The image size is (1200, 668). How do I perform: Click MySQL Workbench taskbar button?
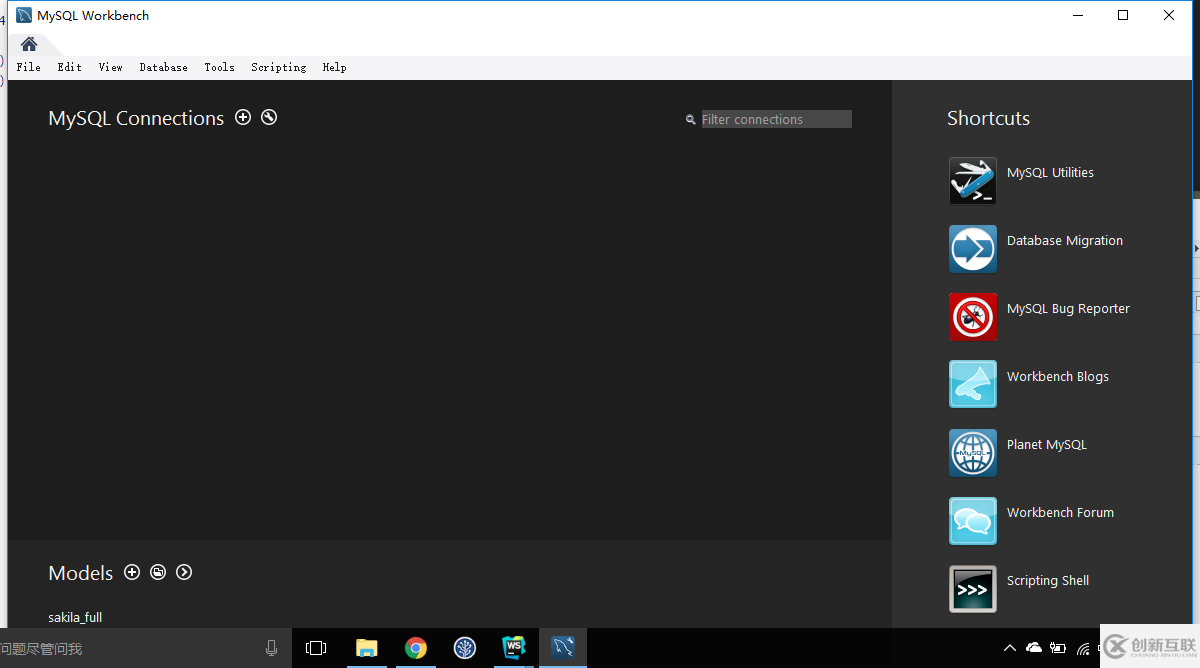click(x=563, y=648)
